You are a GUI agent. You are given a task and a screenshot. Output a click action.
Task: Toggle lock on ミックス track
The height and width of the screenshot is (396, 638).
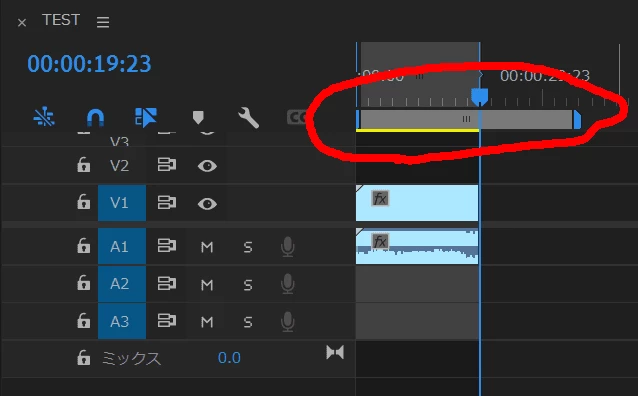(x=83, y=358)
